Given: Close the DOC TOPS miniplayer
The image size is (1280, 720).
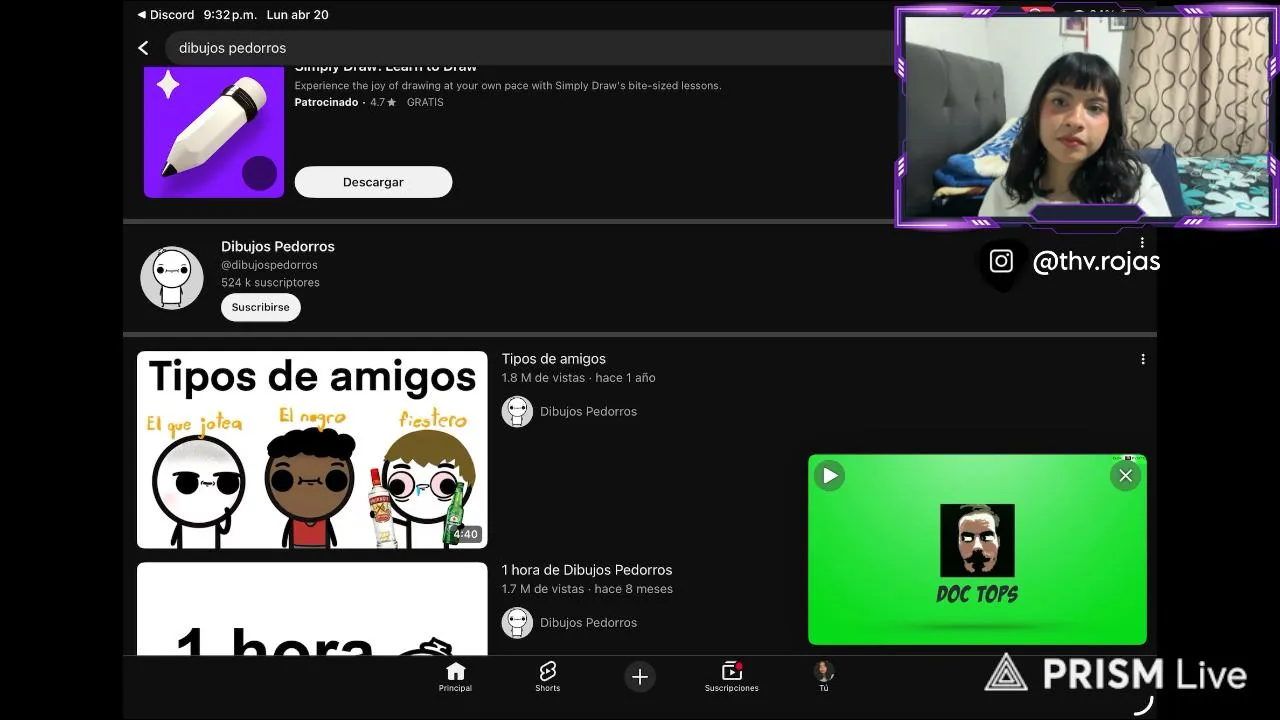Looking at the screenshot, I should (x=1125, y=476).
